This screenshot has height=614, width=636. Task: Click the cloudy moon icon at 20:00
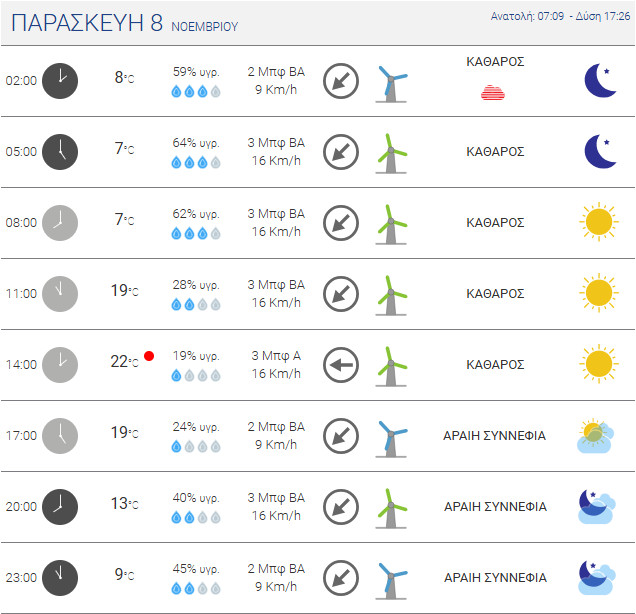(x=596, y=506)
